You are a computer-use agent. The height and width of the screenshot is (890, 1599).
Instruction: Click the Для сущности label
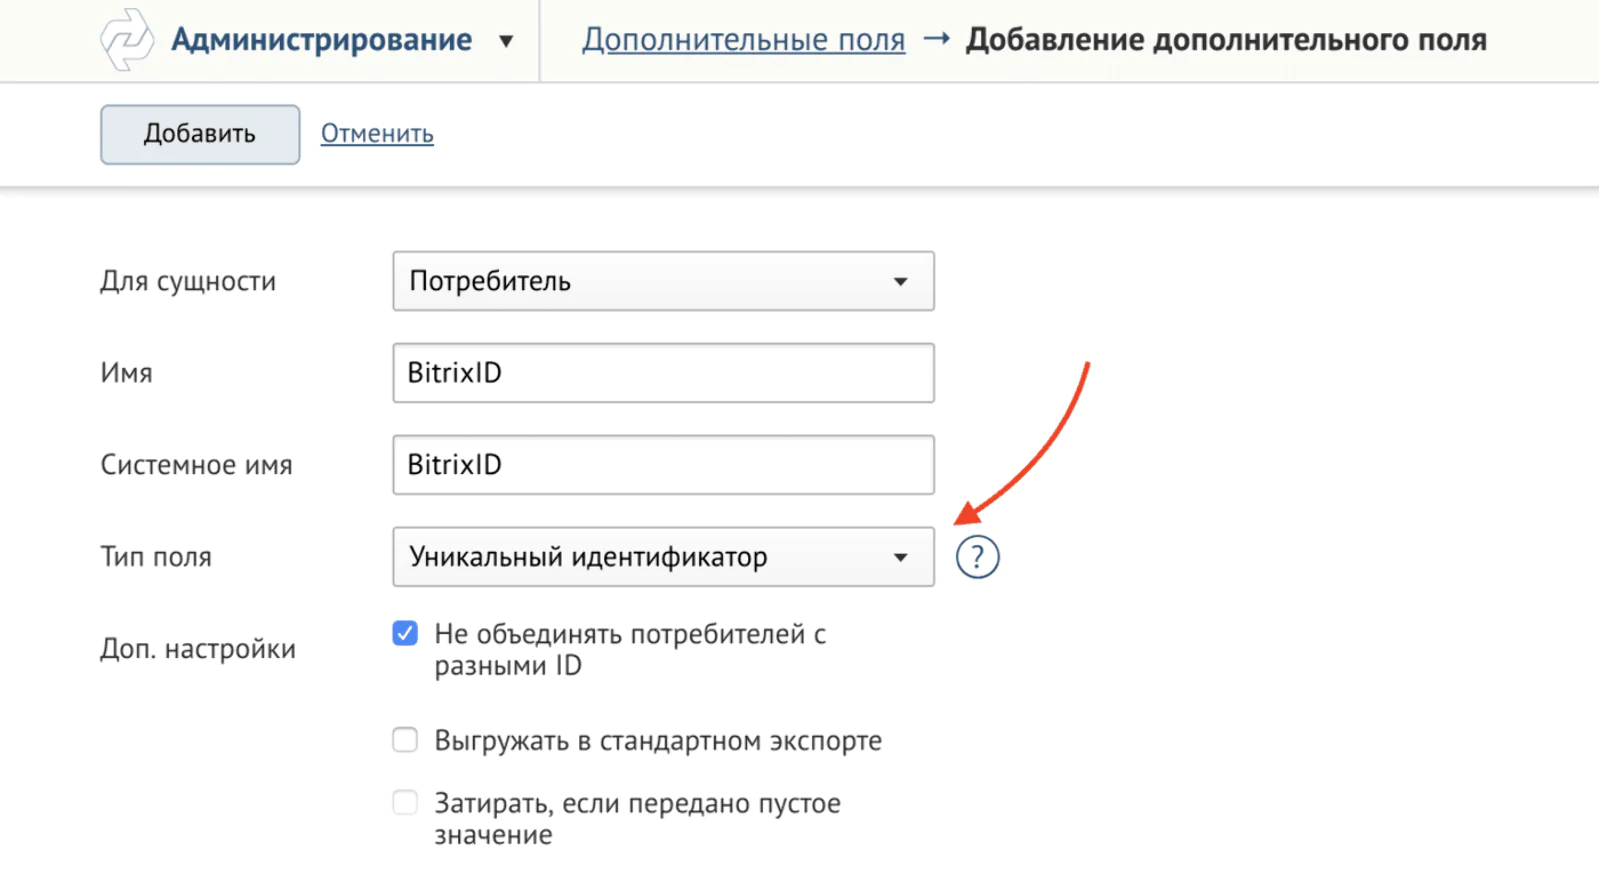(188, 281)
